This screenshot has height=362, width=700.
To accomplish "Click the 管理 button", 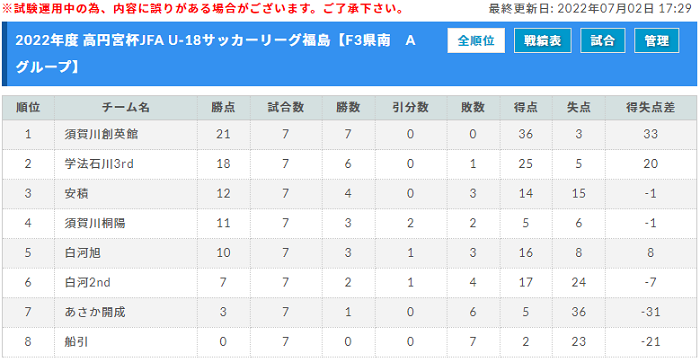I will (x=657, y=41).
